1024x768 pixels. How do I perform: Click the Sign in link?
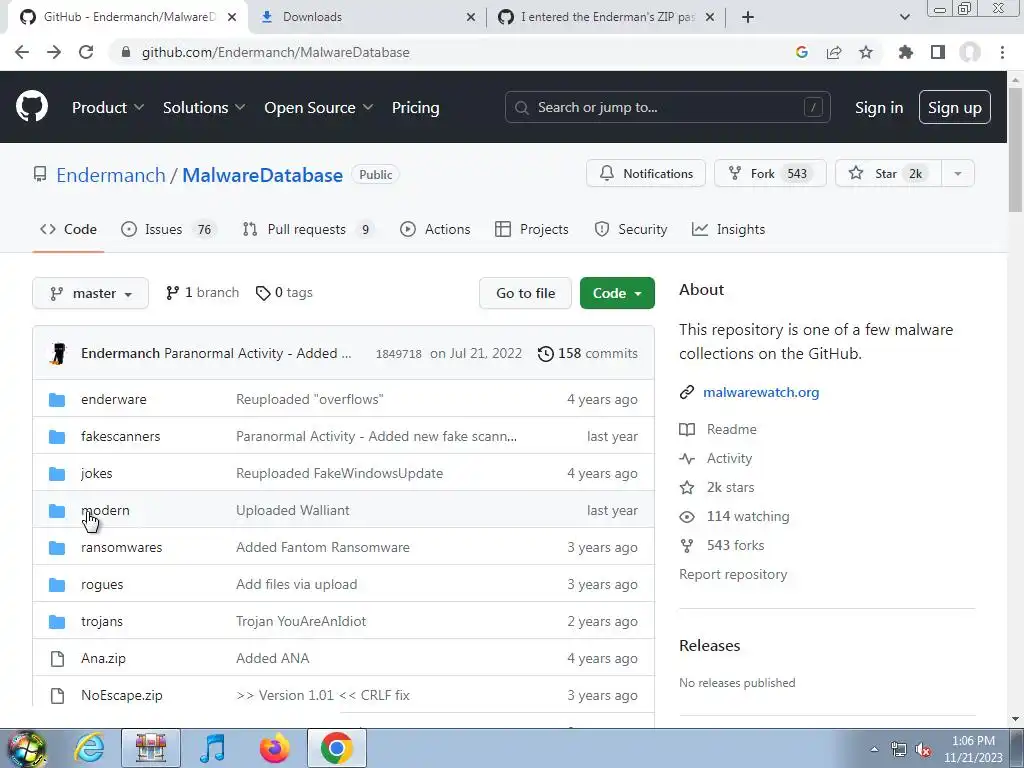click(879, 108)
